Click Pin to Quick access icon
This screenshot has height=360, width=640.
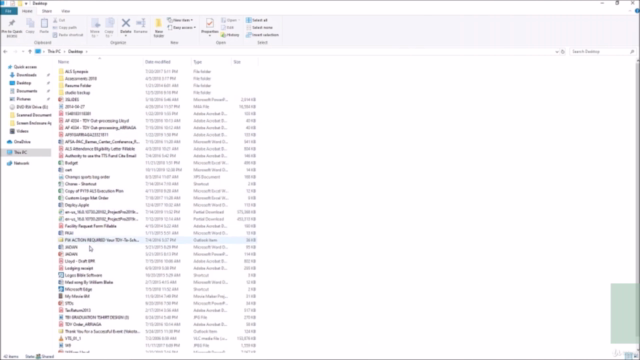click(12, 23)
